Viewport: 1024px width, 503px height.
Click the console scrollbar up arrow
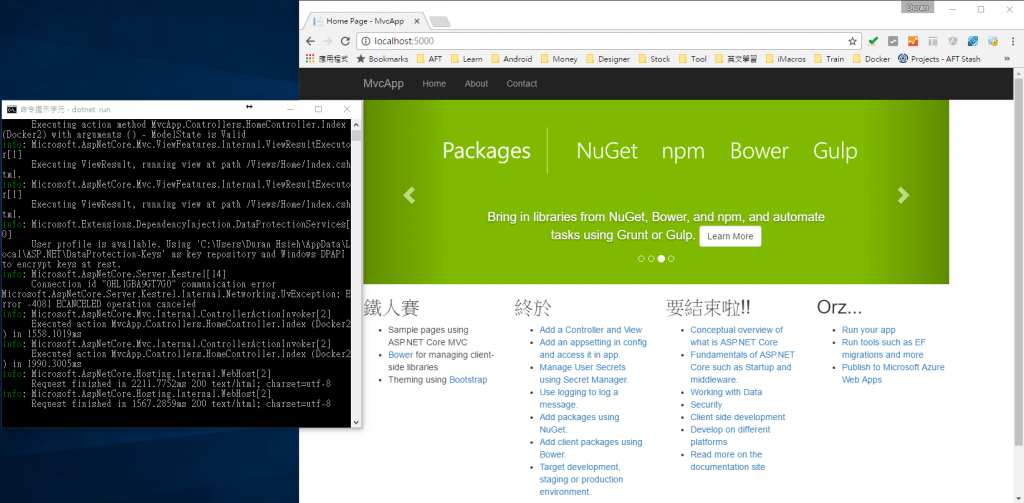click(356, 123)
